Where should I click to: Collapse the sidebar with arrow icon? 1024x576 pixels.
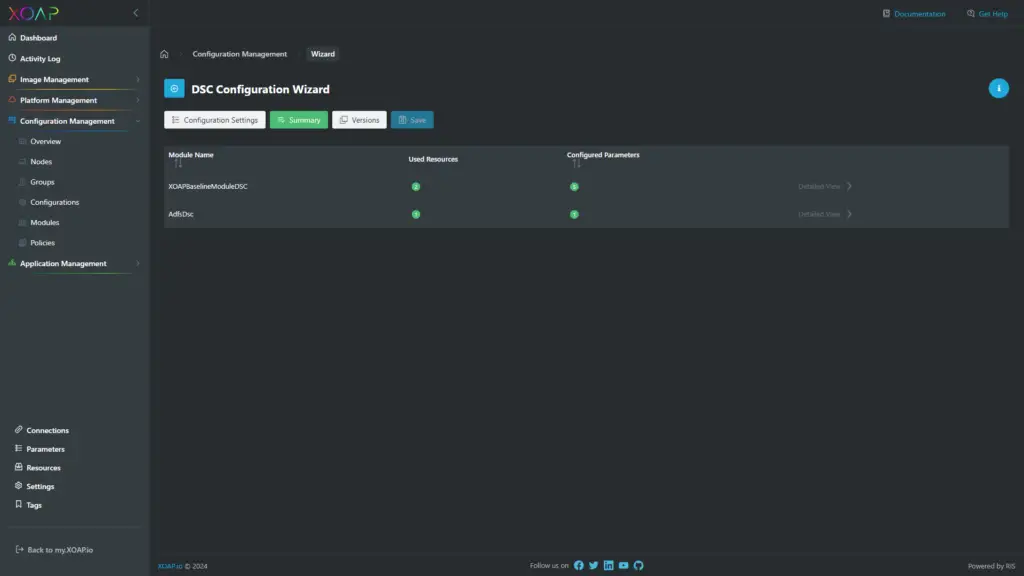(x=136, y=13)
